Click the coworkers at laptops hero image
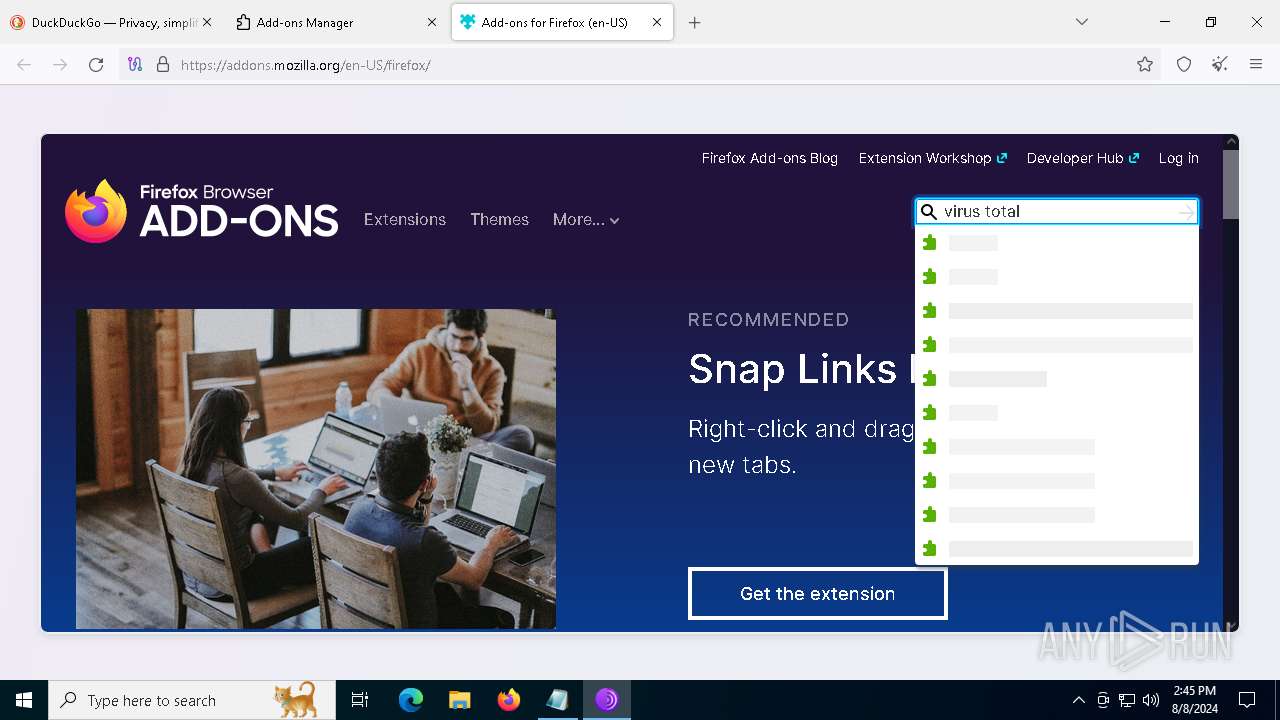Viewport: 1280px width, 720px height. point(316,468)
